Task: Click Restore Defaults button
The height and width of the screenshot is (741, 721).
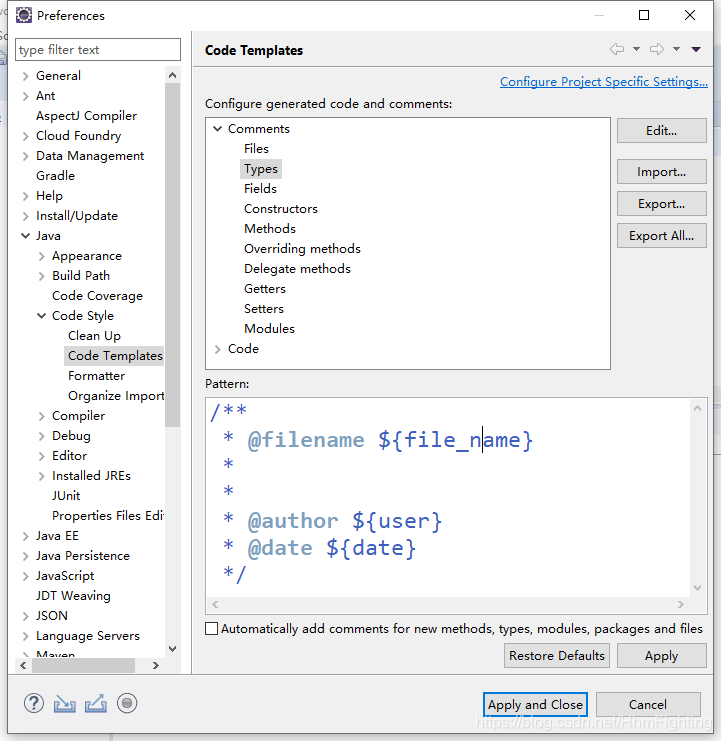Action: click(x=557, y=655)
